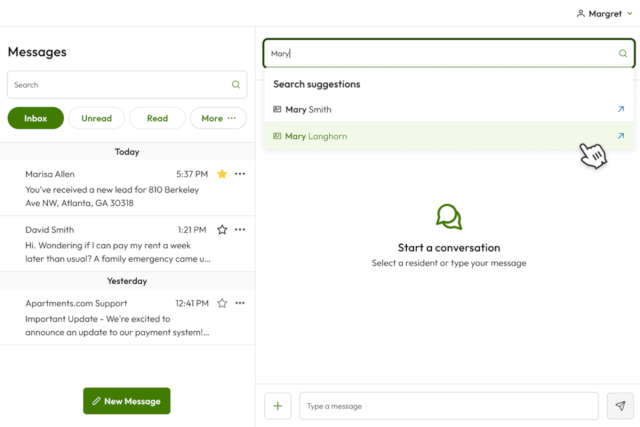This screenshot has width=640, height=427.
Task: Click the Yesterday section header
Action: point(127,280)
